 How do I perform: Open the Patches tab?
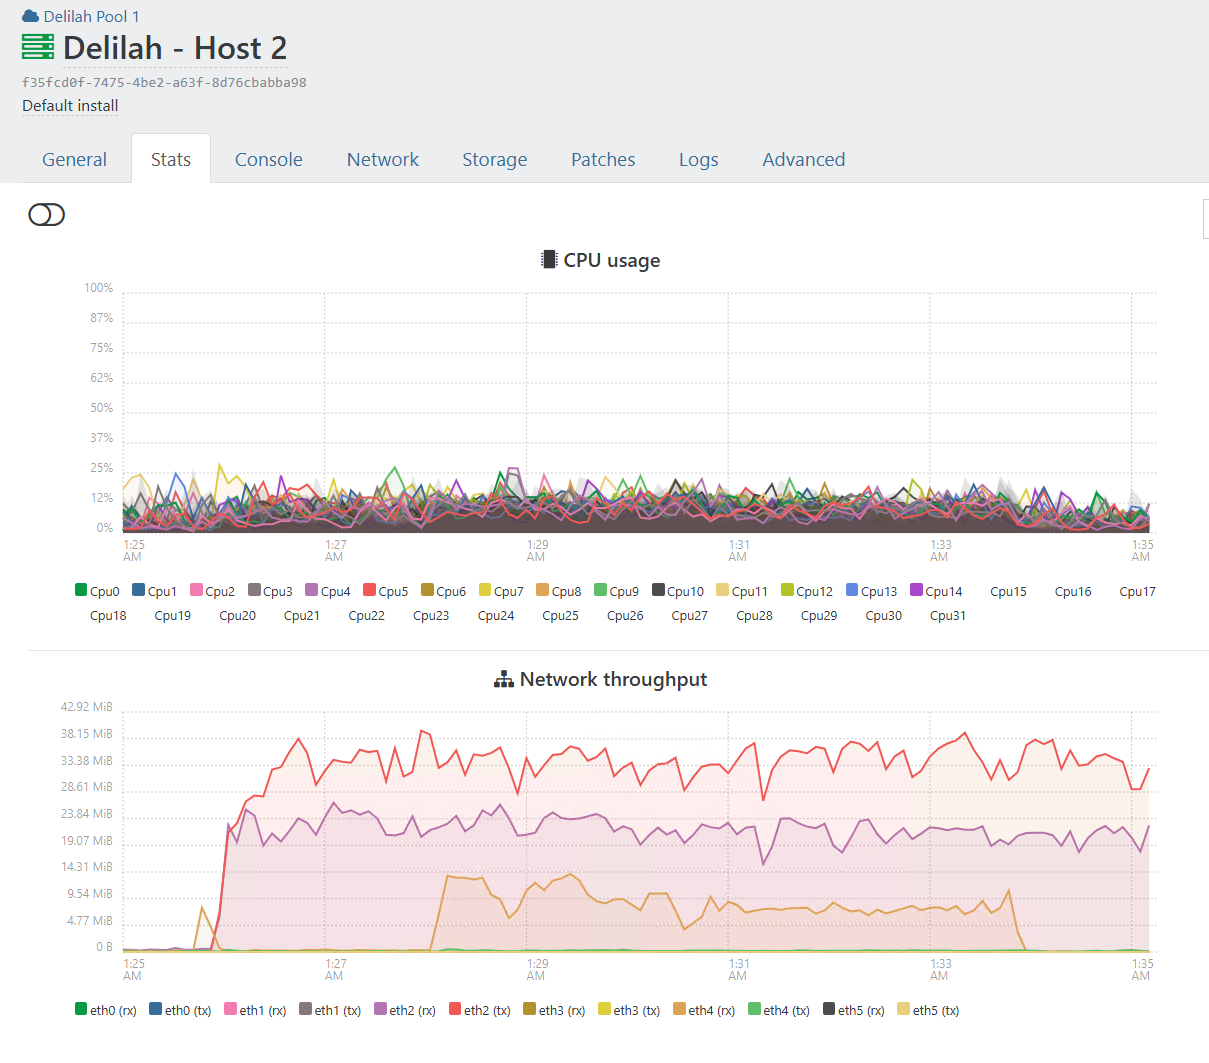point(603,160)
